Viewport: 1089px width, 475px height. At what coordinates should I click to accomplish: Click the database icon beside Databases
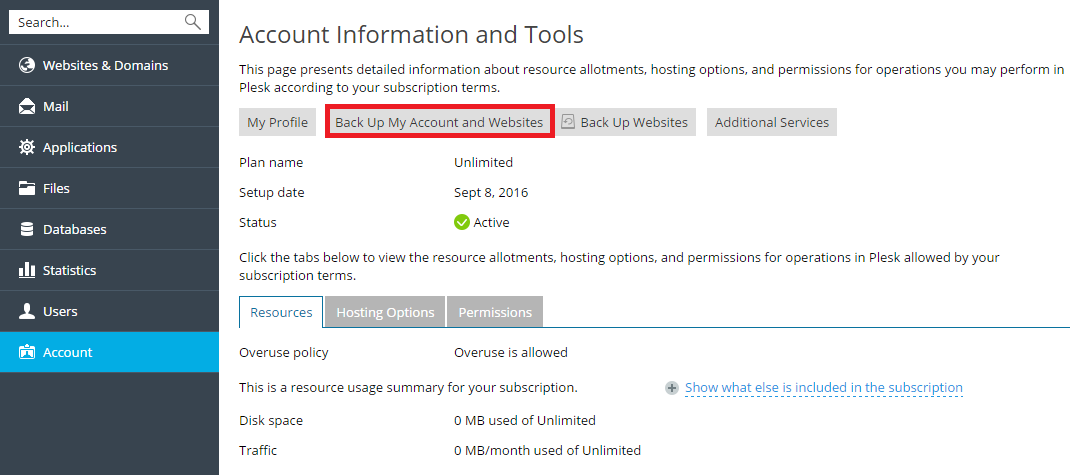(28, 230)
